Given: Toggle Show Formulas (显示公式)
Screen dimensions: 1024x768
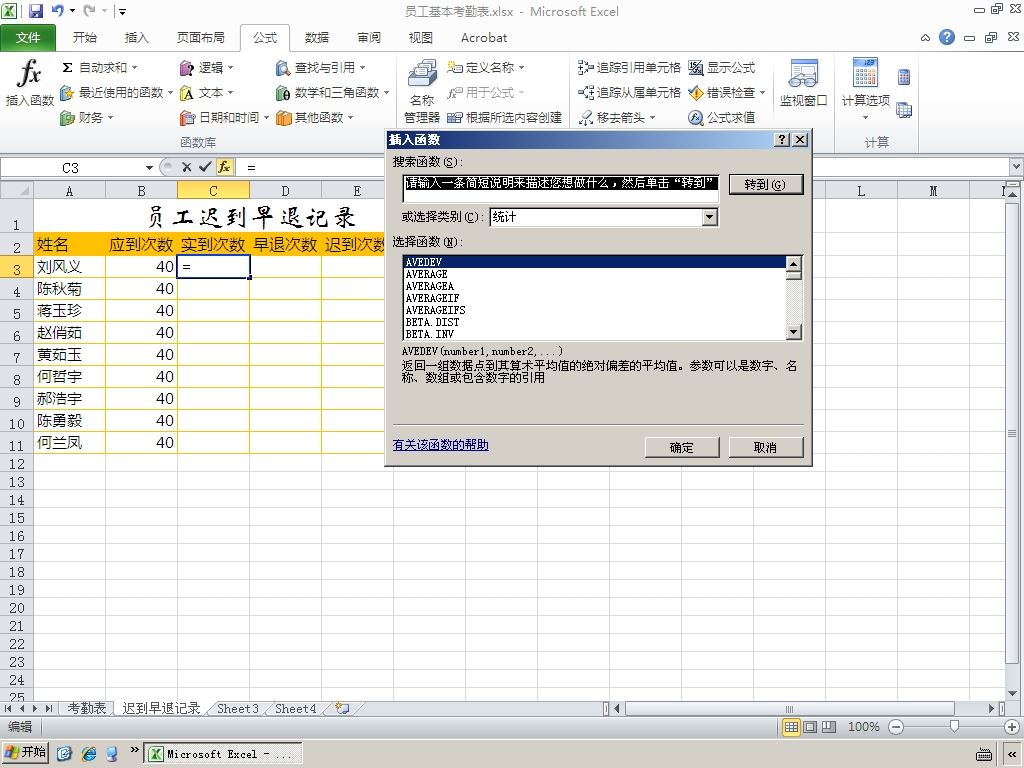Looking at the screenshot, I should tap(722, 67).
